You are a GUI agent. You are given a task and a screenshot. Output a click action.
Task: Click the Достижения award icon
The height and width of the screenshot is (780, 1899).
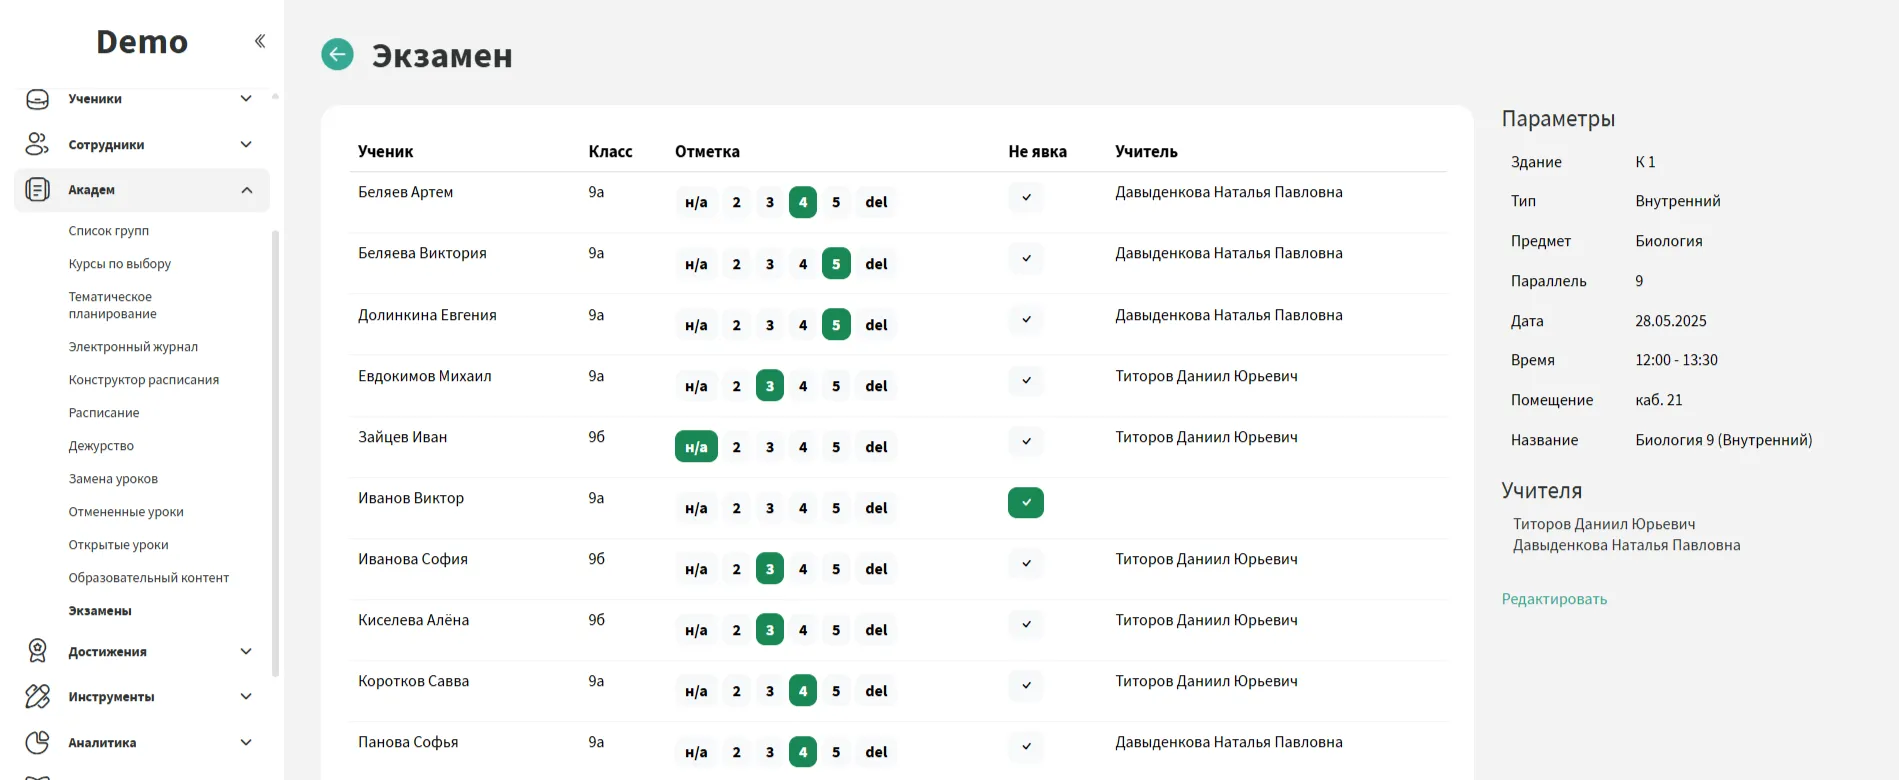pos(37,651)
